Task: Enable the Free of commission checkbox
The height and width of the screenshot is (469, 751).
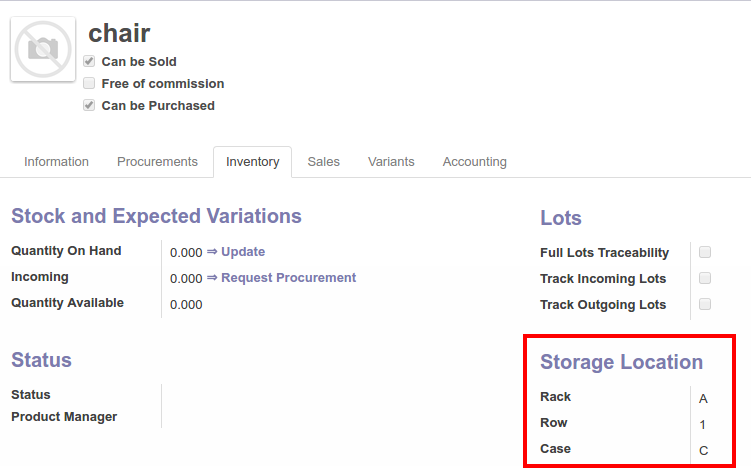Action: coord(89,84)
